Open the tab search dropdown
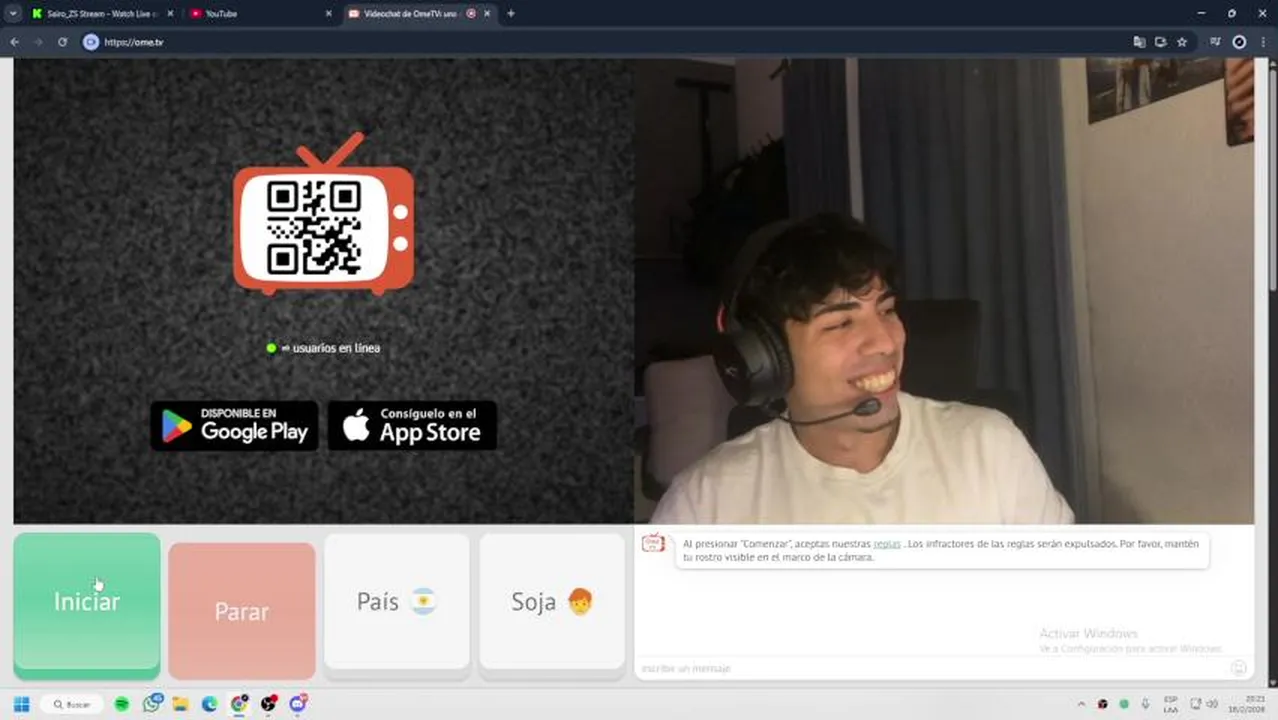This screenshot has height=720, width=1278. (x=13, y=14)
